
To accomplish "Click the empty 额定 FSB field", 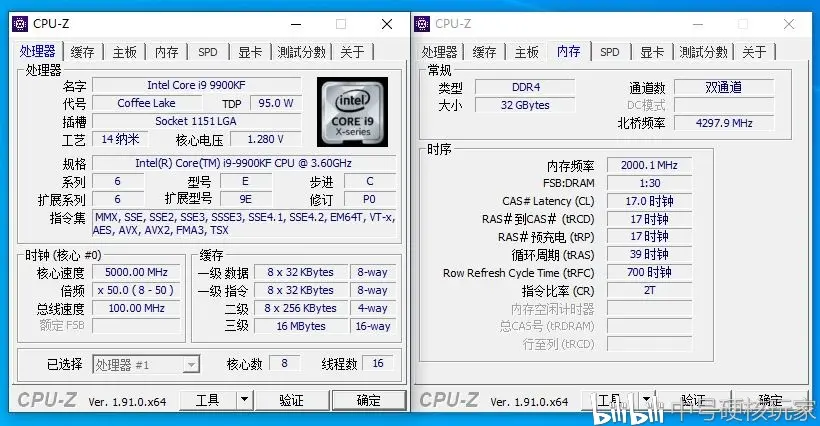I will 136,326.
